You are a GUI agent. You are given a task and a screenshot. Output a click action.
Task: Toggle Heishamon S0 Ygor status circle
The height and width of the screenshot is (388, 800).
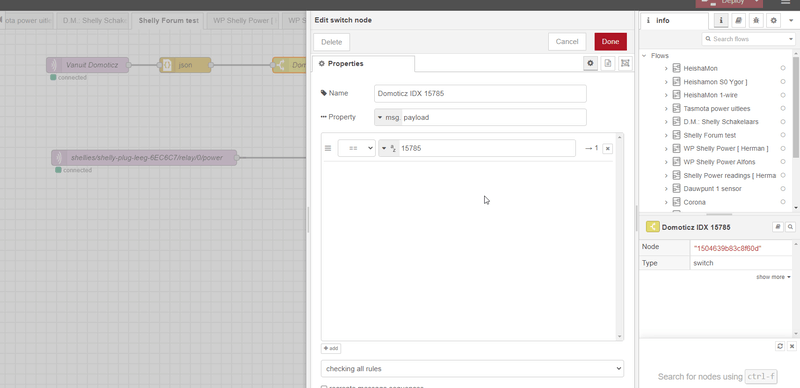(783, 82)
